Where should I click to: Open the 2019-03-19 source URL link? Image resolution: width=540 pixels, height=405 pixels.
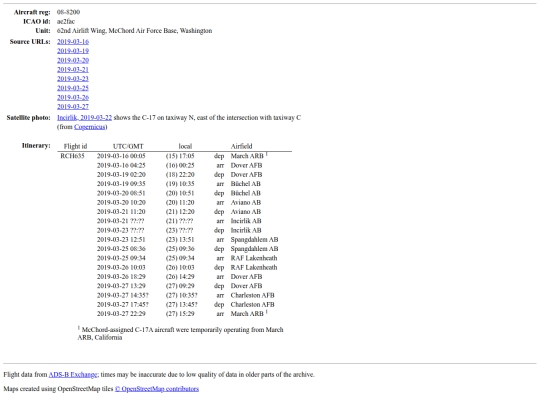click(73, 51)
